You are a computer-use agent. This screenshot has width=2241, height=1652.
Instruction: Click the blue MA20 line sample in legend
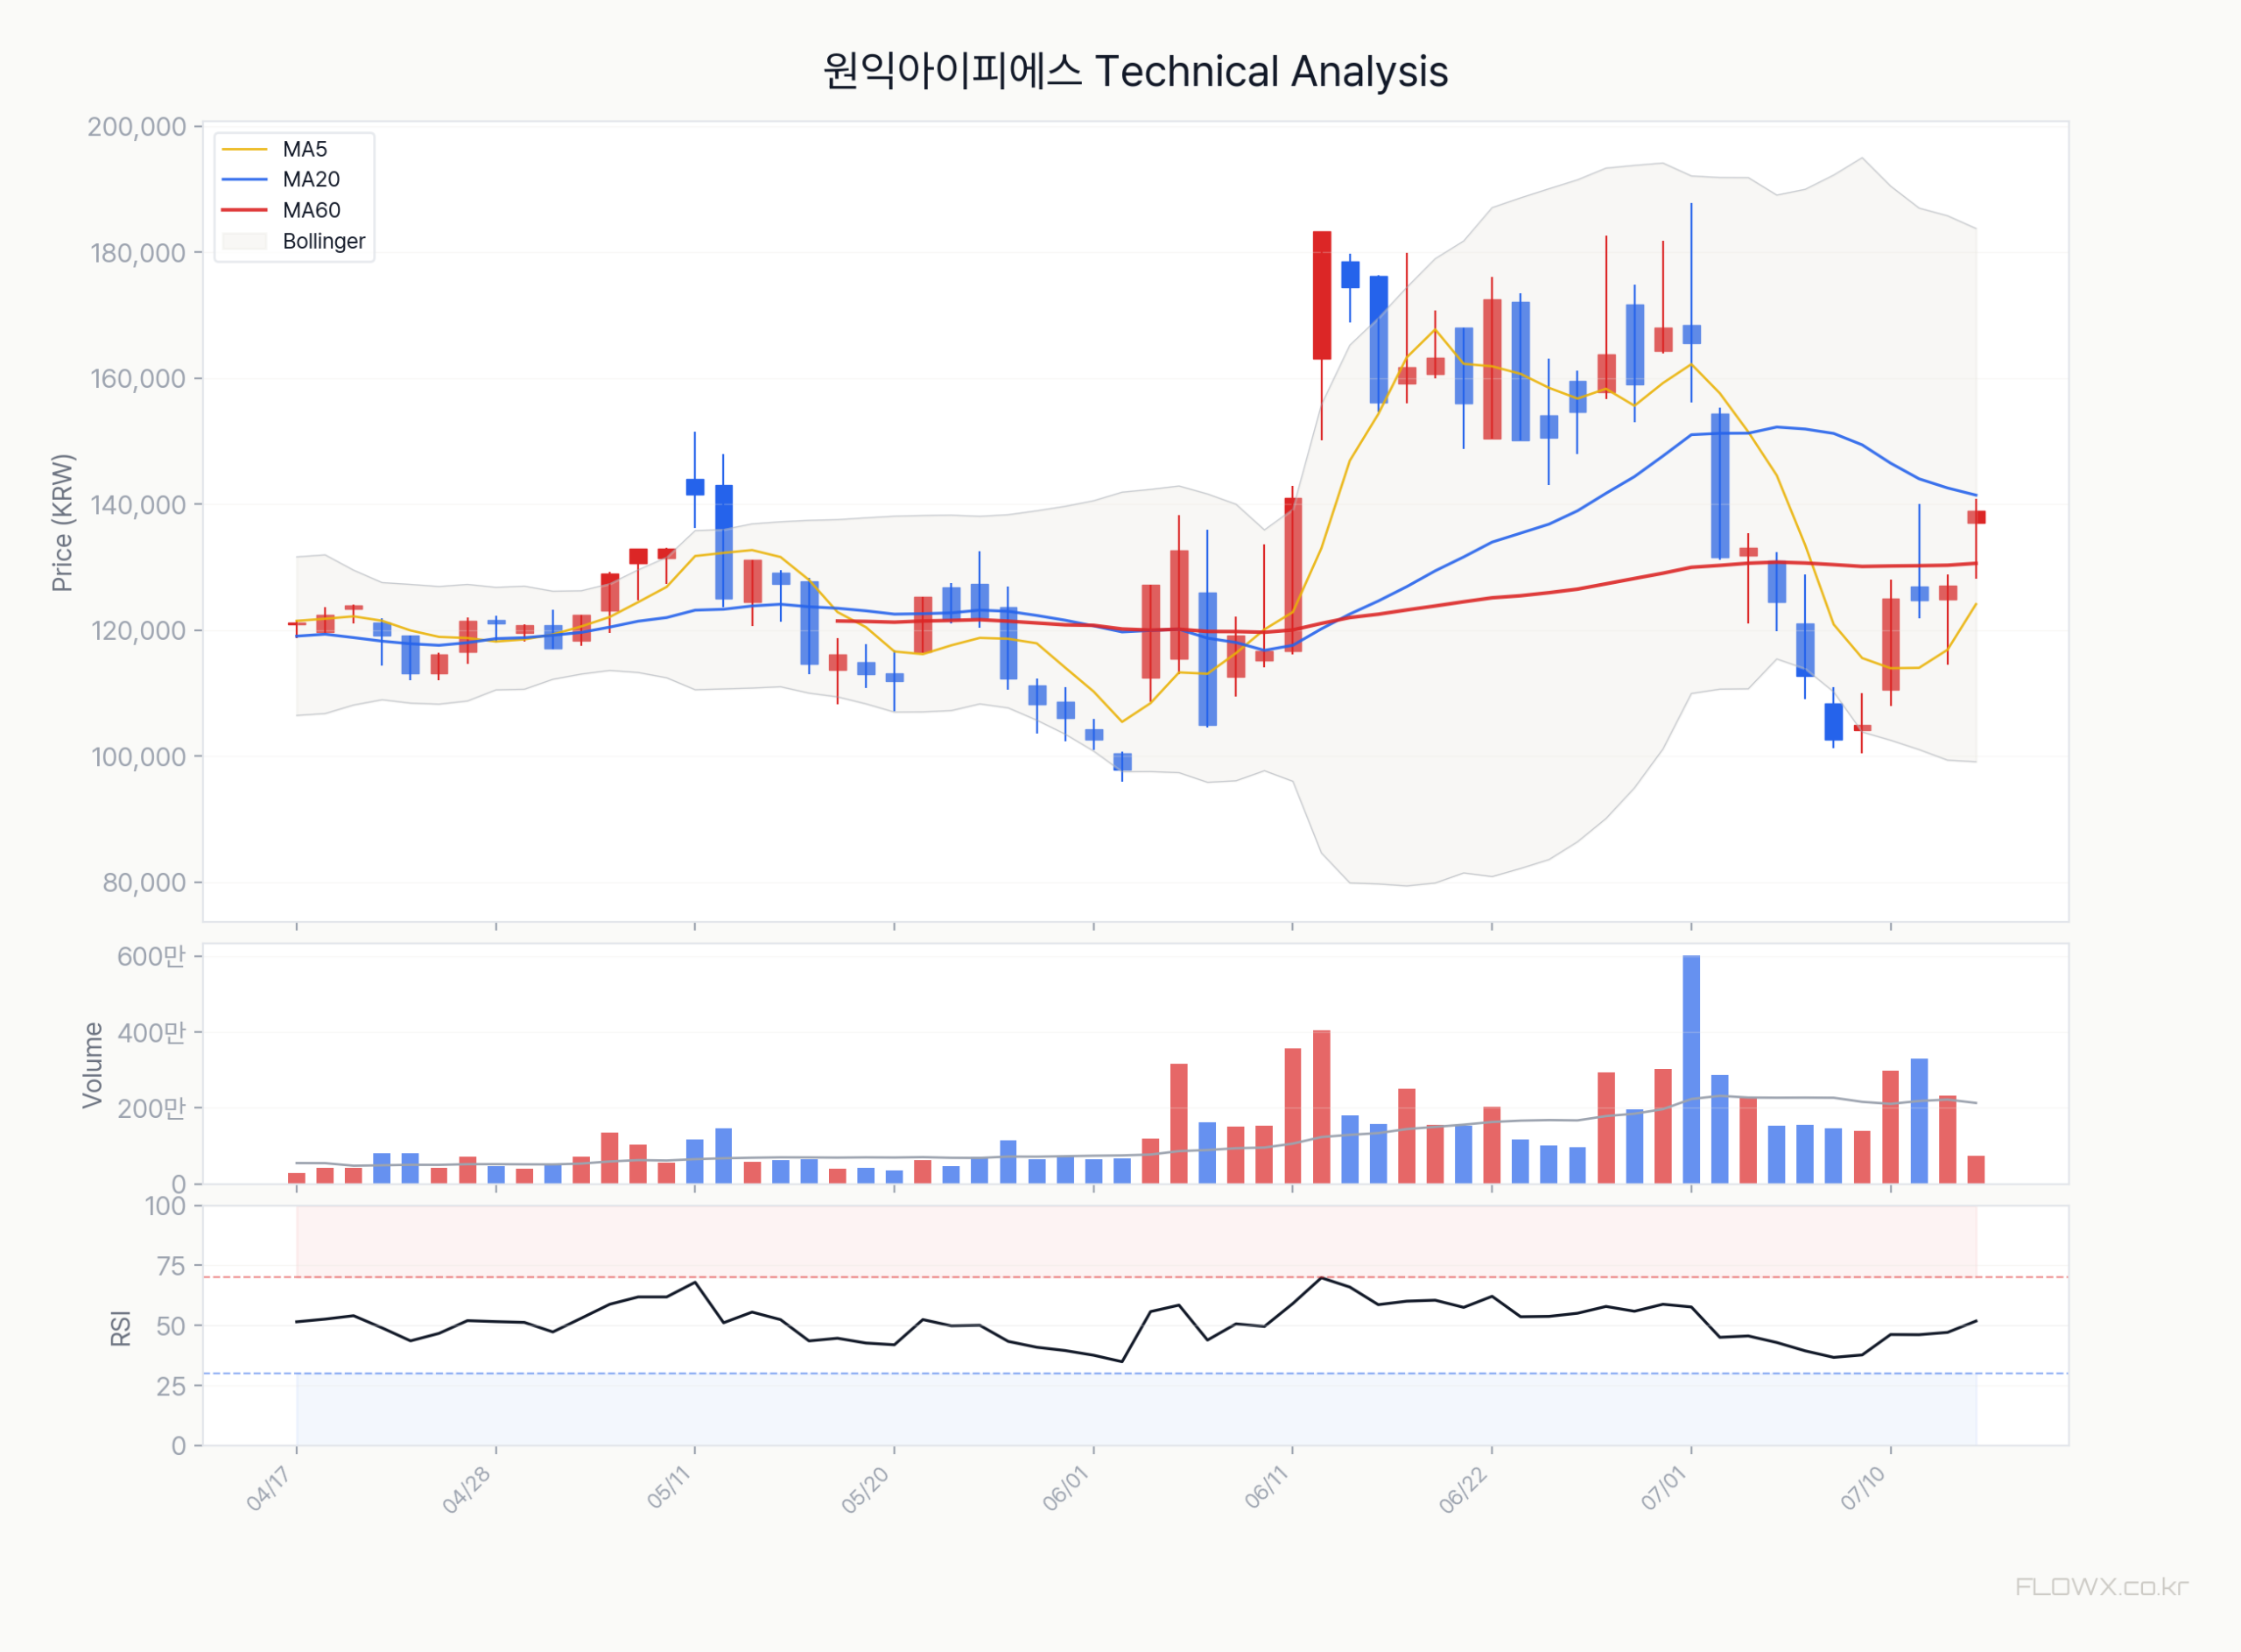pos(245,179)
